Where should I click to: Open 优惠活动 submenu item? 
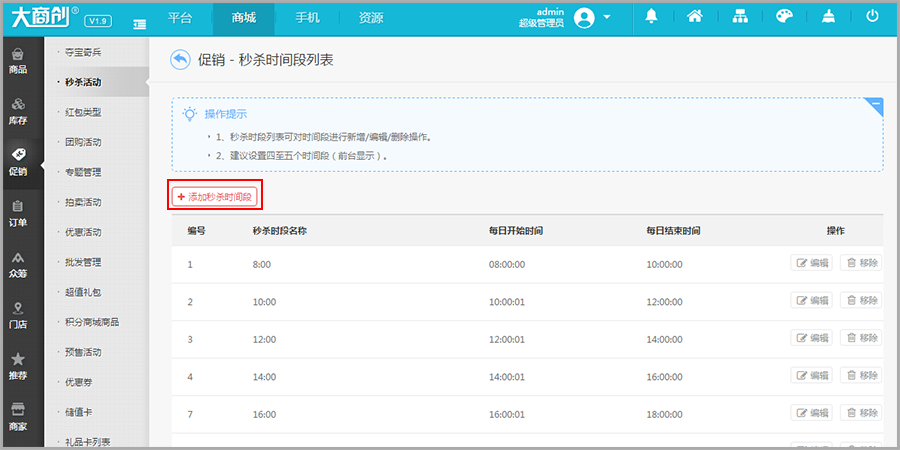83,232
